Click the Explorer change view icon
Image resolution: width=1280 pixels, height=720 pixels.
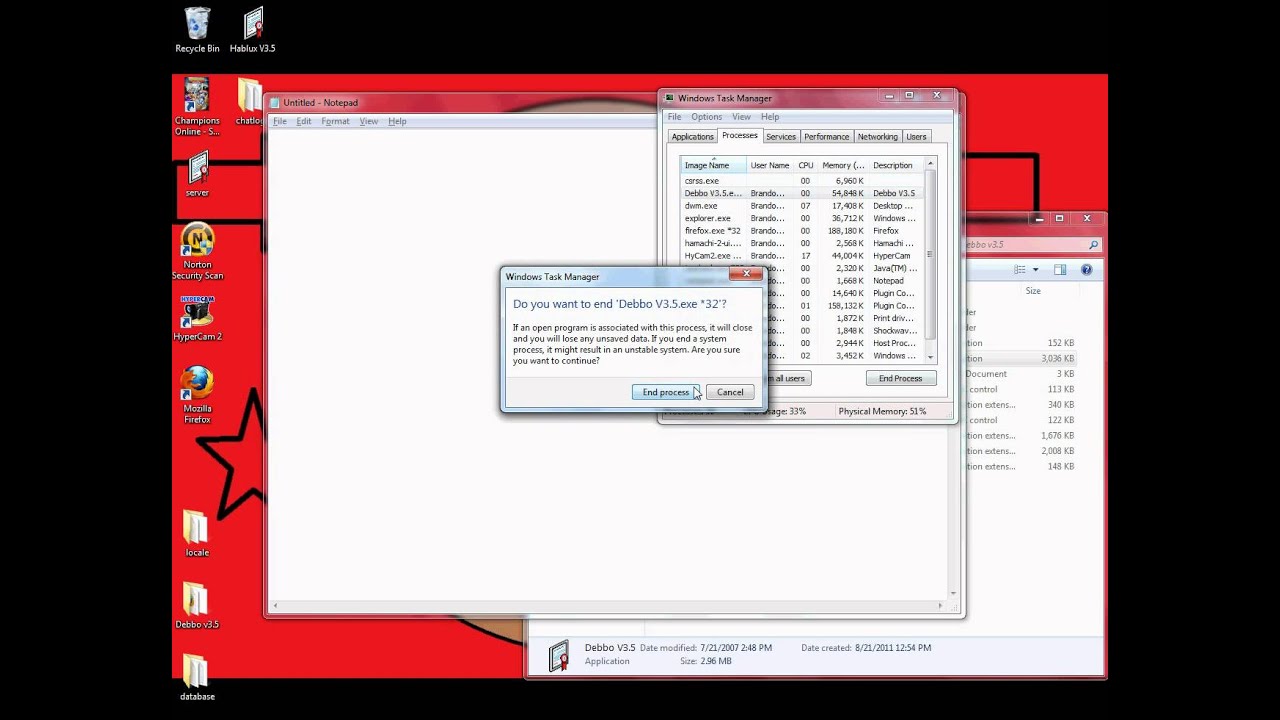1020,270
